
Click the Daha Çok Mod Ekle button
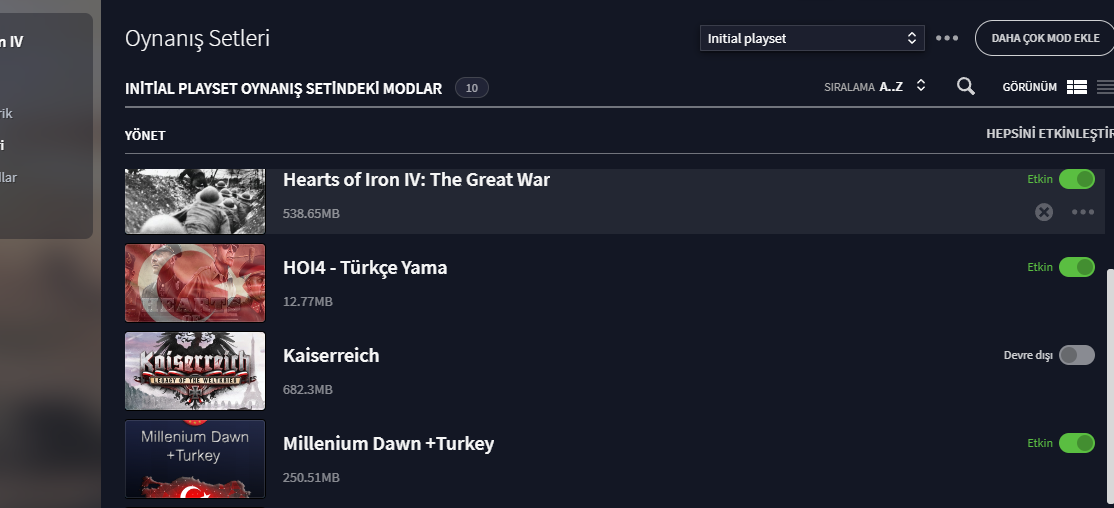(x=1044, y=38)
